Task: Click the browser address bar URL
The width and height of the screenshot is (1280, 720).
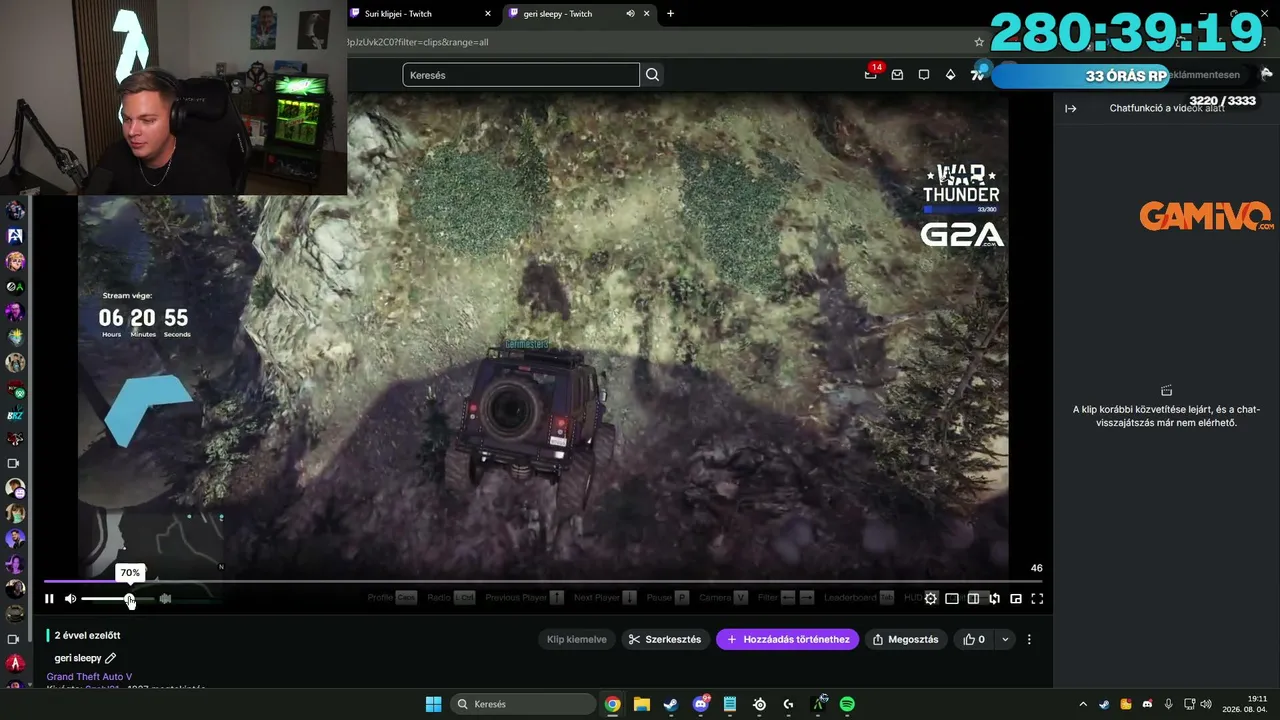Action: (417, 42)
